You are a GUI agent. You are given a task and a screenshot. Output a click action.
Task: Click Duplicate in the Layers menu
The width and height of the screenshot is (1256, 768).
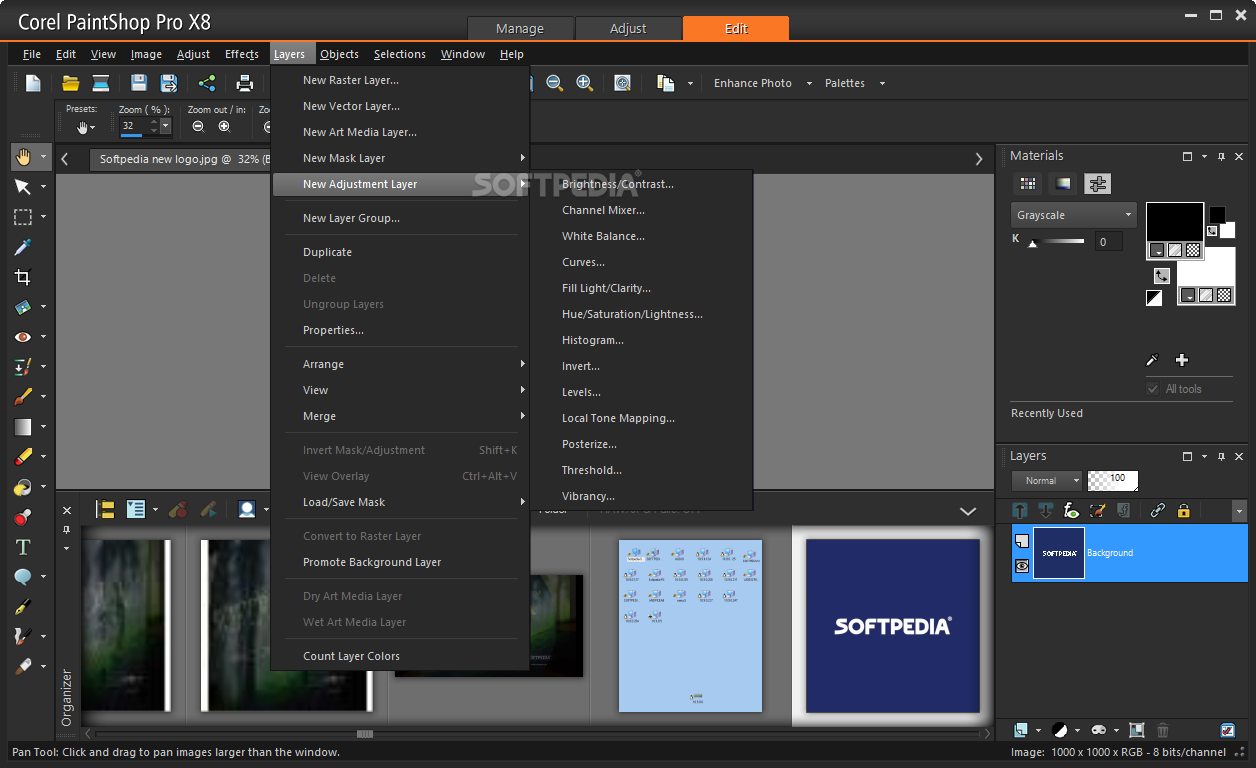point(327,252)
